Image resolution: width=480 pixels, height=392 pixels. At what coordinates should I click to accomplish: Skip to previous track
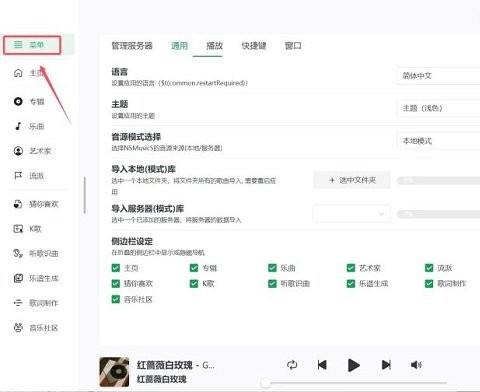click(x=322, y=365)
